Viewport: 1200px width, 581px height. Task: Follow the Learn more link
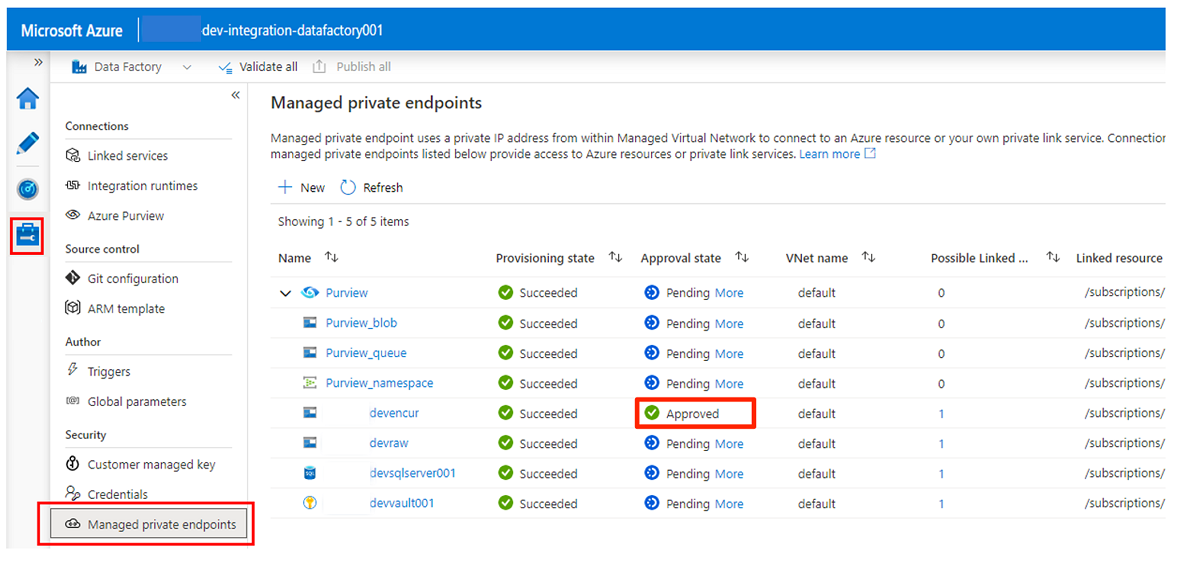coord(838,154)
